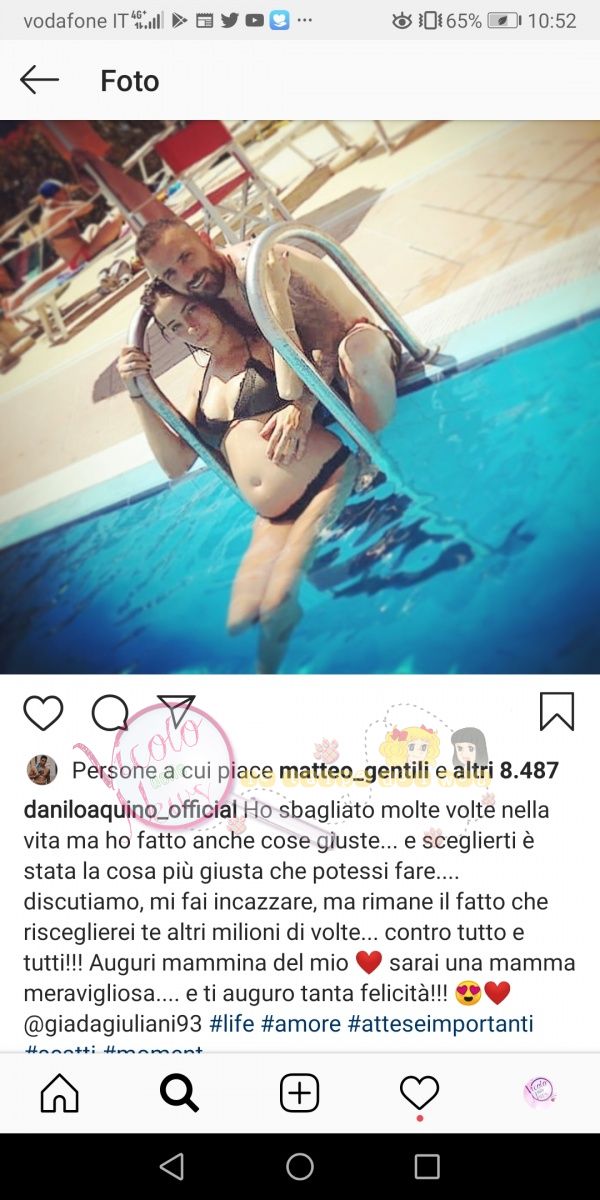This screenshot has width=600, height=1200.
Task: Create new post with plus icon
Action: pos(300,1094)
